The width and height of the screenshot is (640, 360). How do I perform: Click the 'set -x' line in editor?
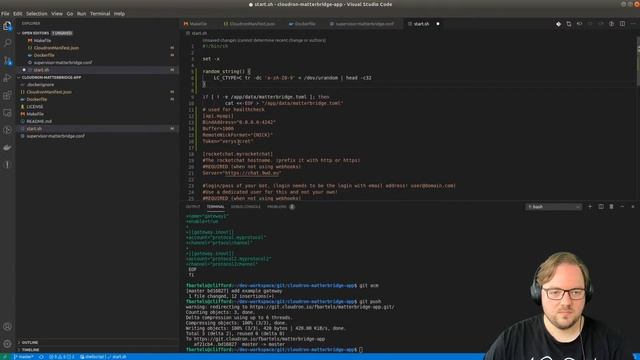point(211,59)
